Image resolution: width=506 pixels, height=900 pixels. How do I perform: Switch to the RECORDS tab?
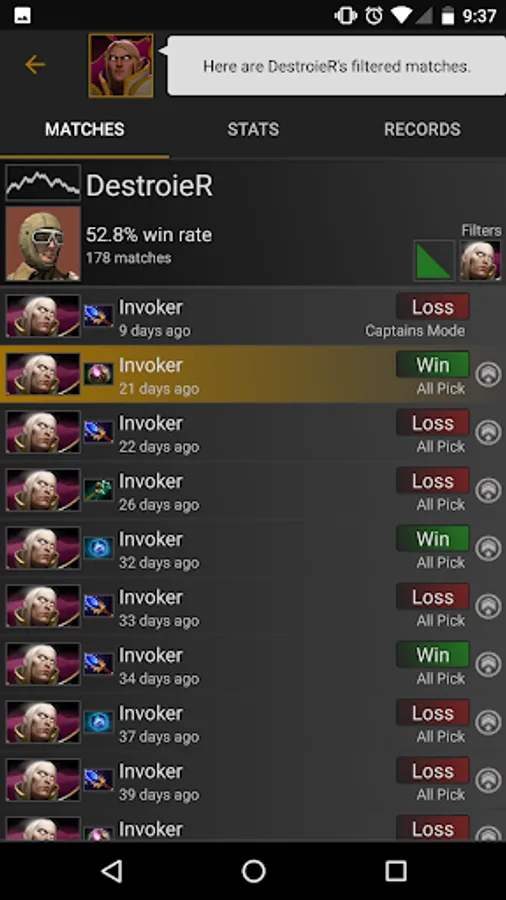point(422,129)
